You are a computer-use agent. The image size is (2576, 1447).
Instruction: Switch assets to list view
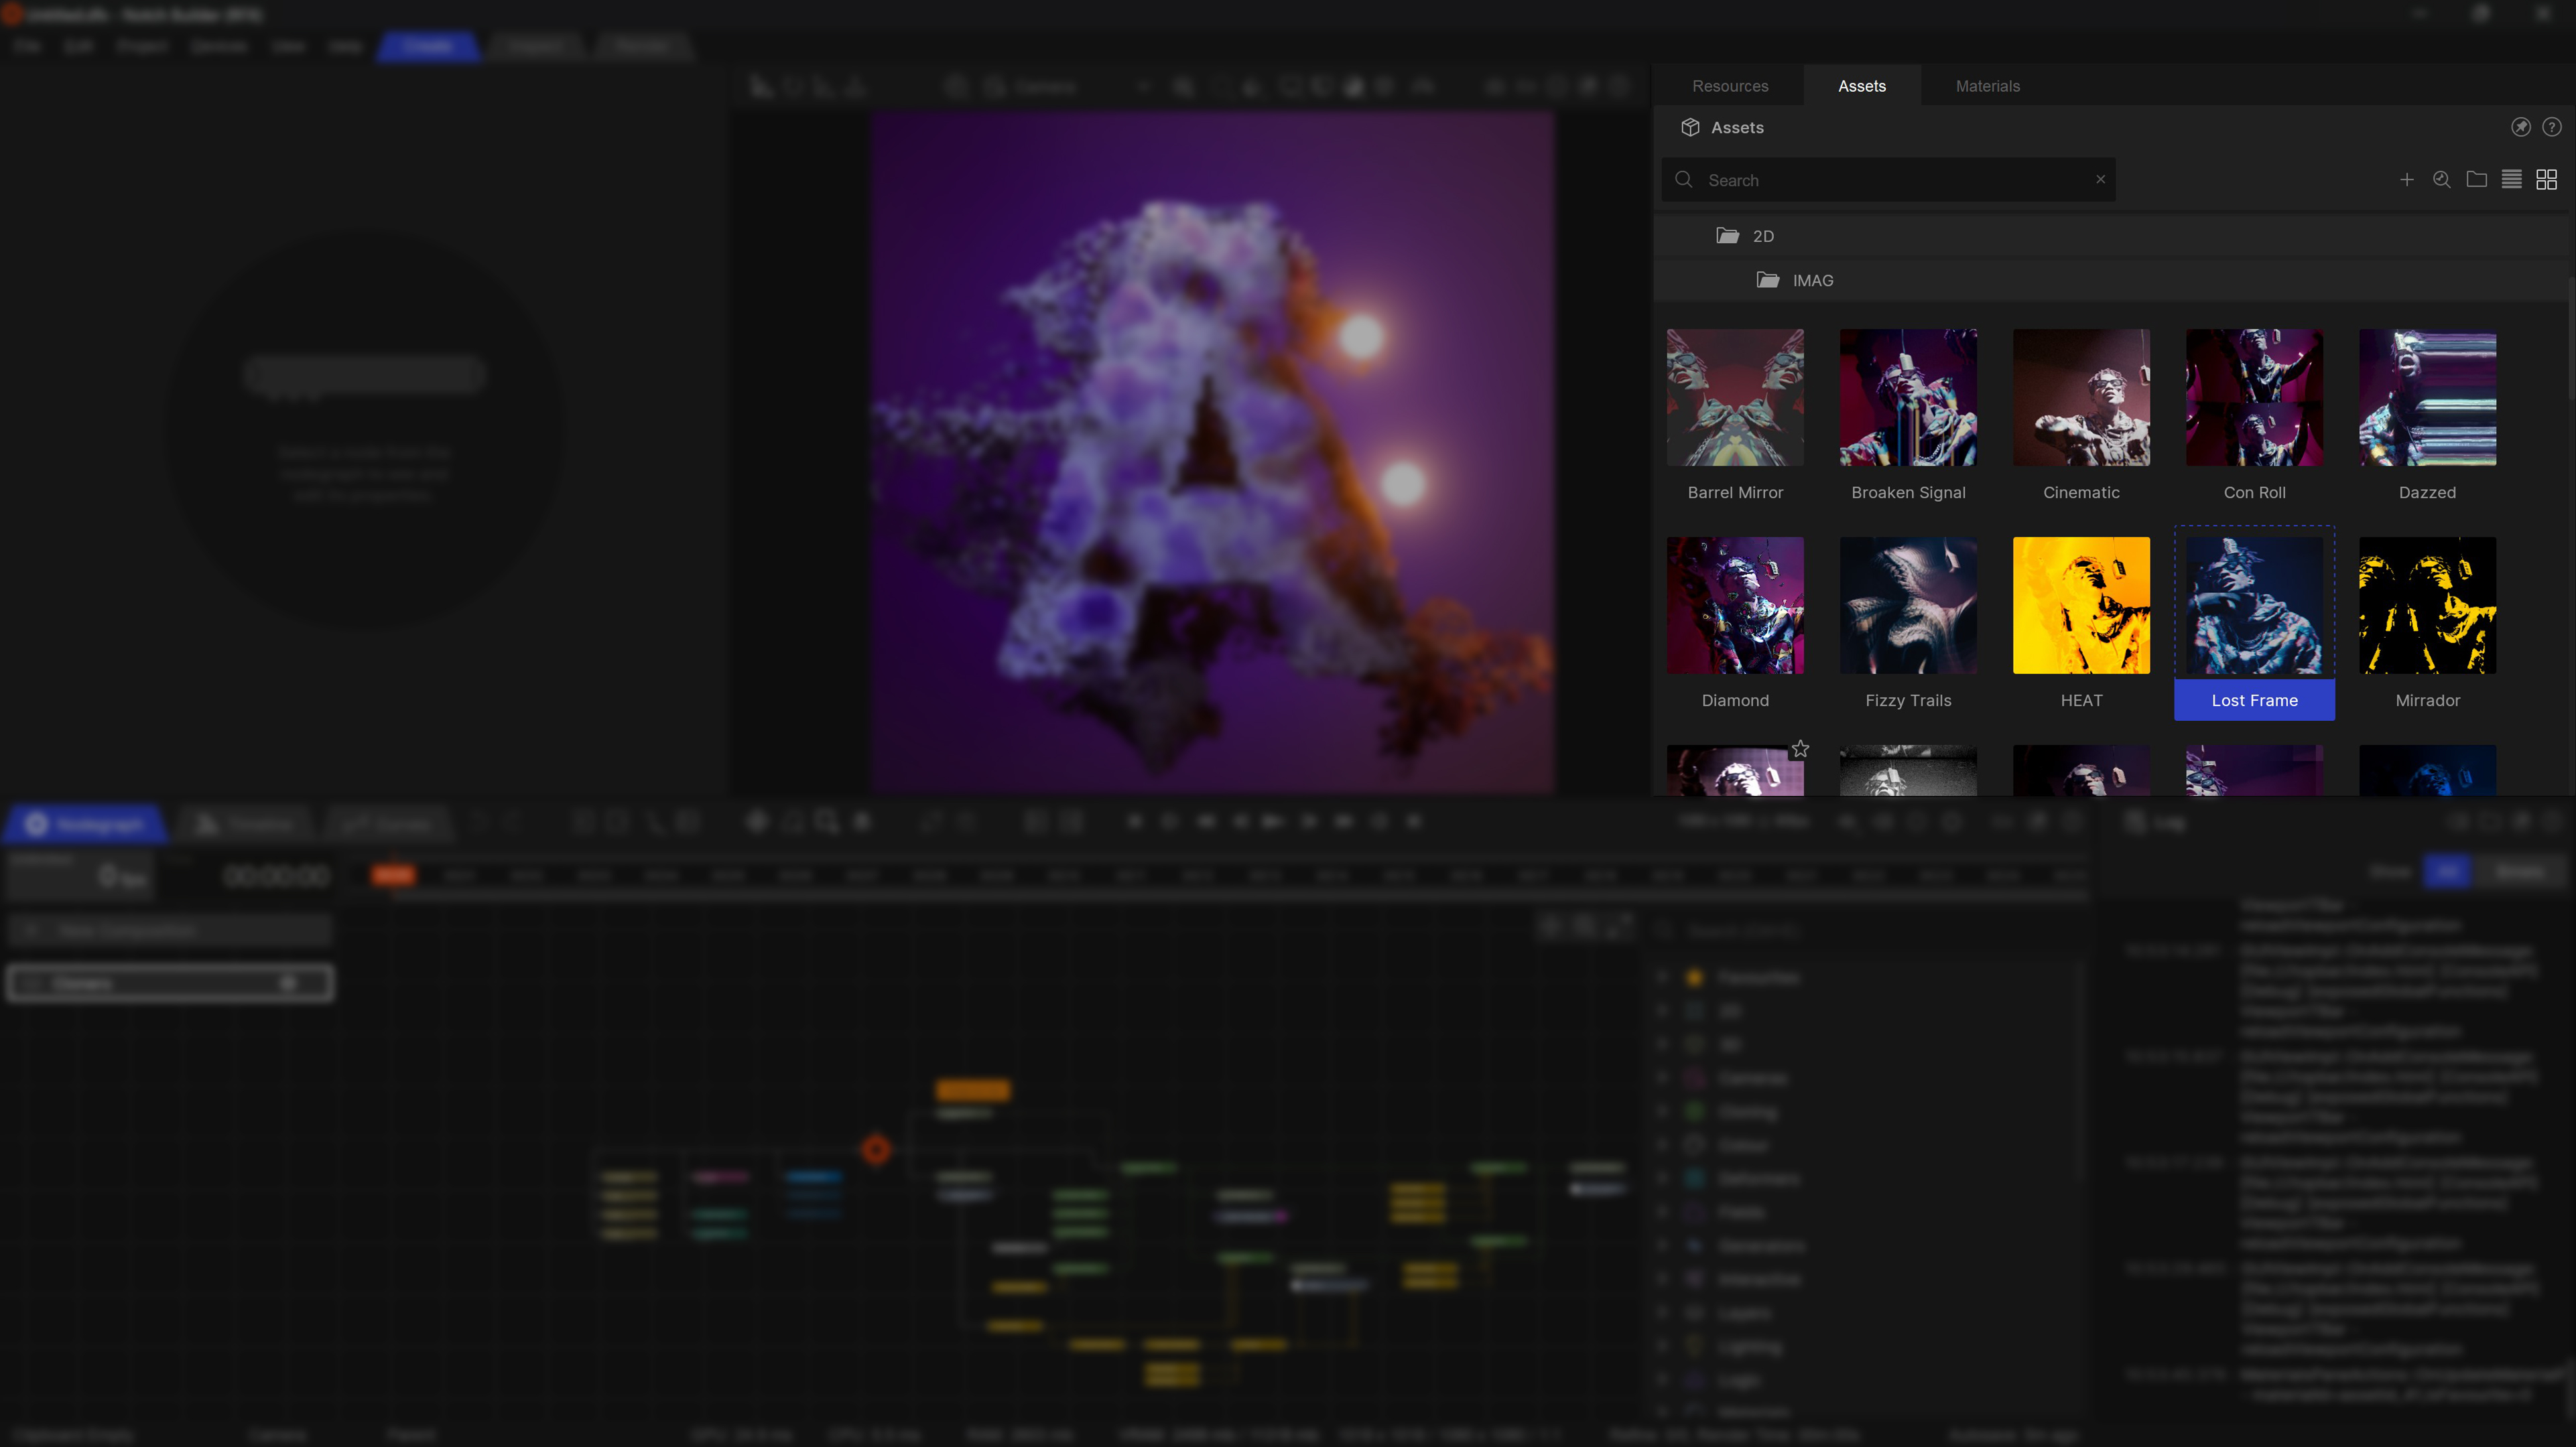[x=2512, y=180]
